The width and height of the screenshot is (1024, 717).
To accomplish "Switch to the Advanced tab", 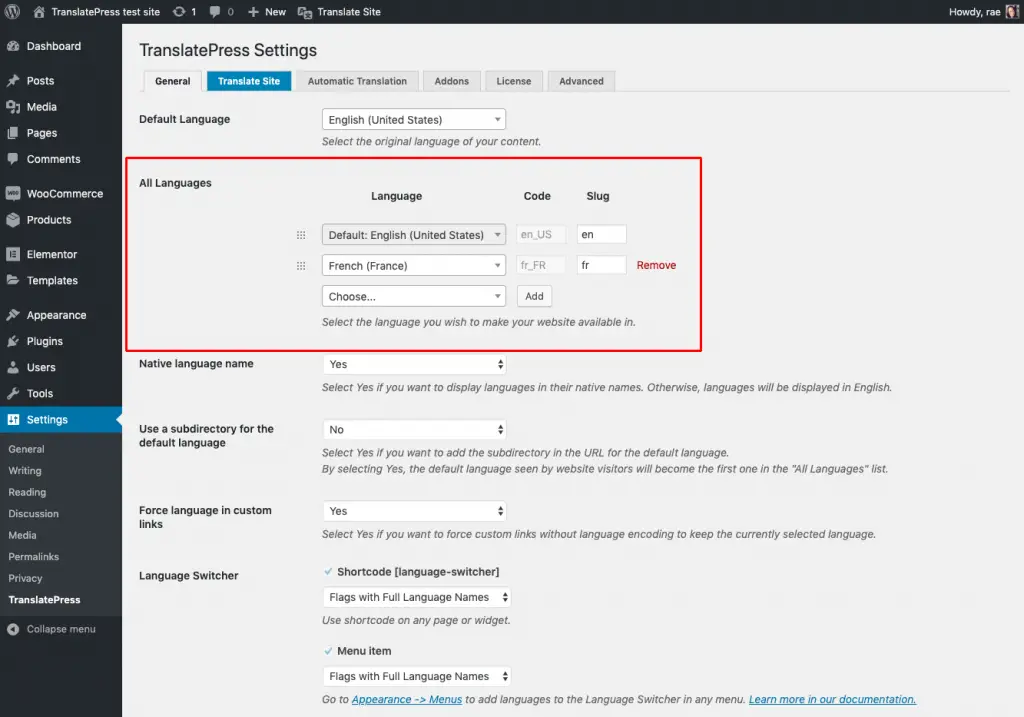I will click(x=581, y=81).
